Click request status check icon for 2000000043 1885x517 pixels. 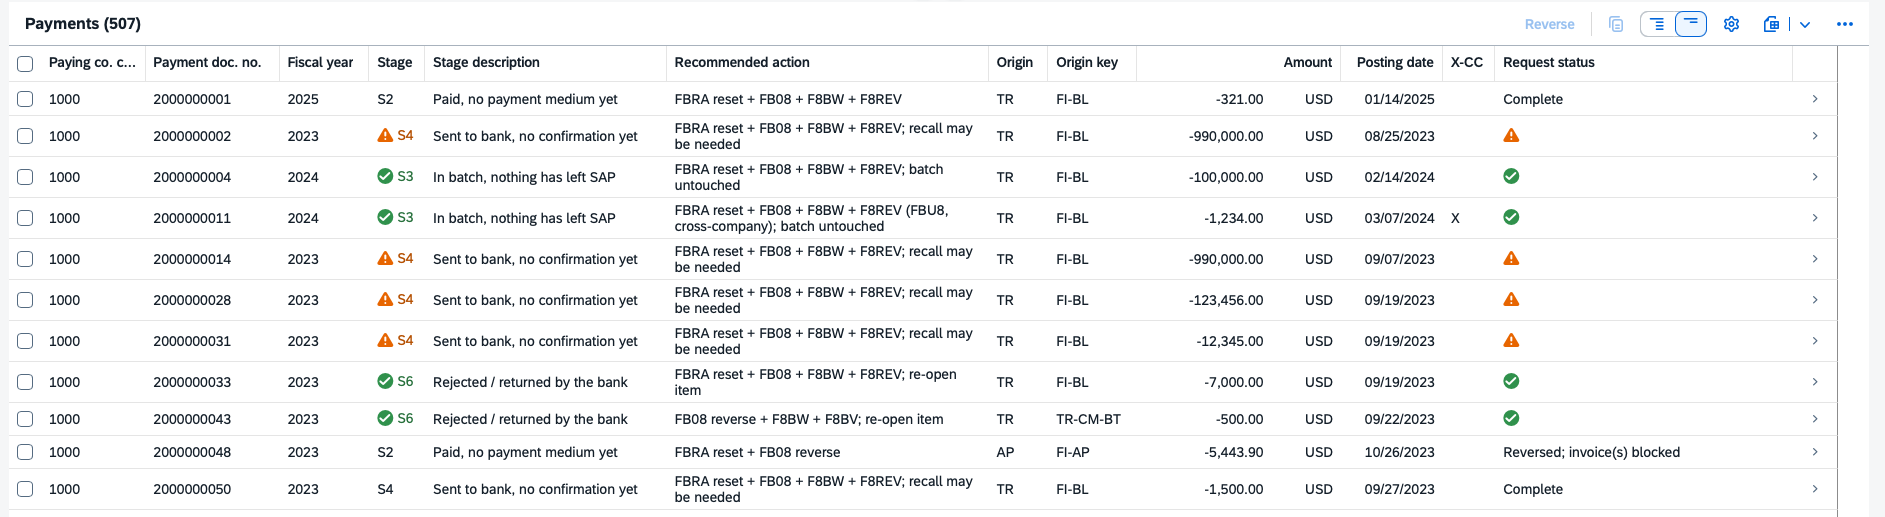pos(1511,418)
